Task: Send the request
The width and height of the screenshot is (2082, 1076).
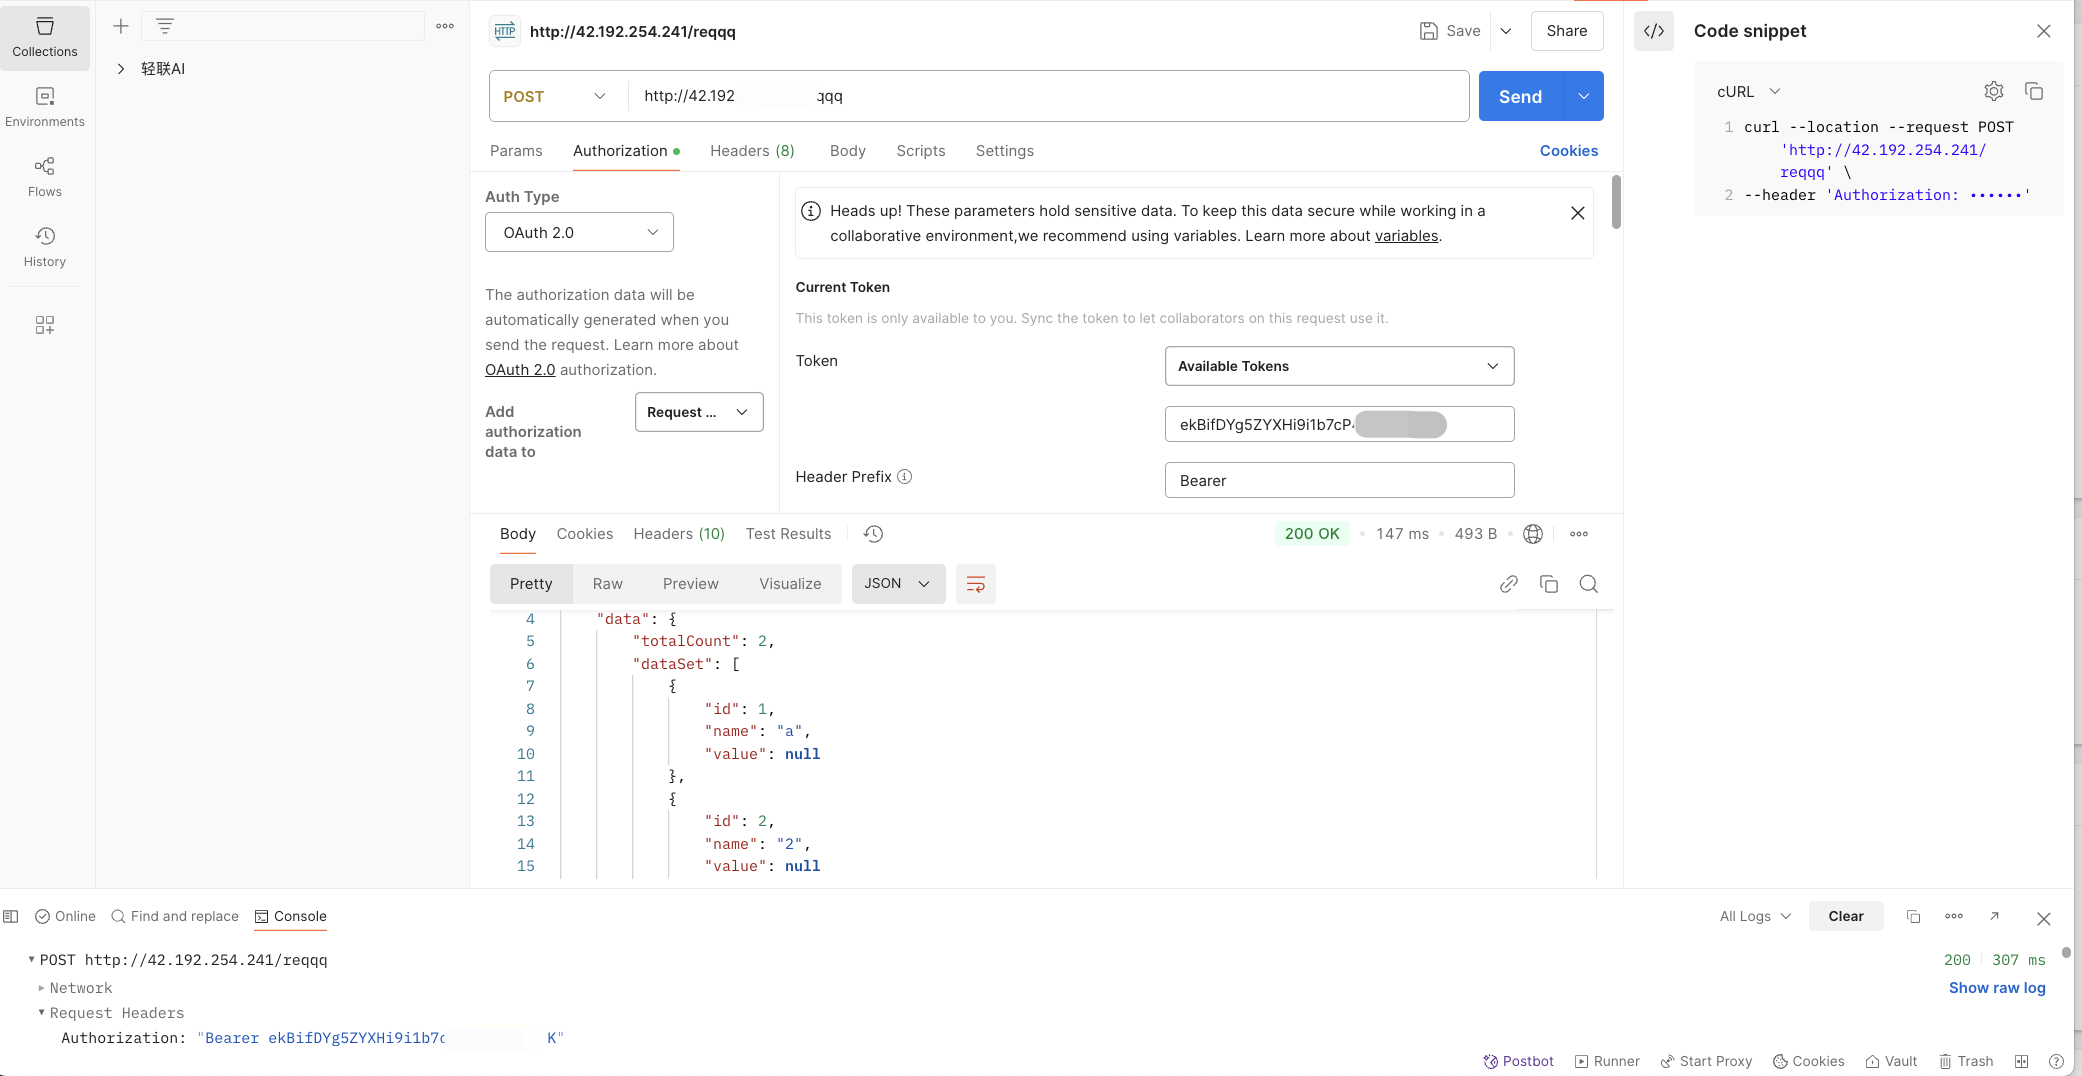Action: pos(1520,96)
